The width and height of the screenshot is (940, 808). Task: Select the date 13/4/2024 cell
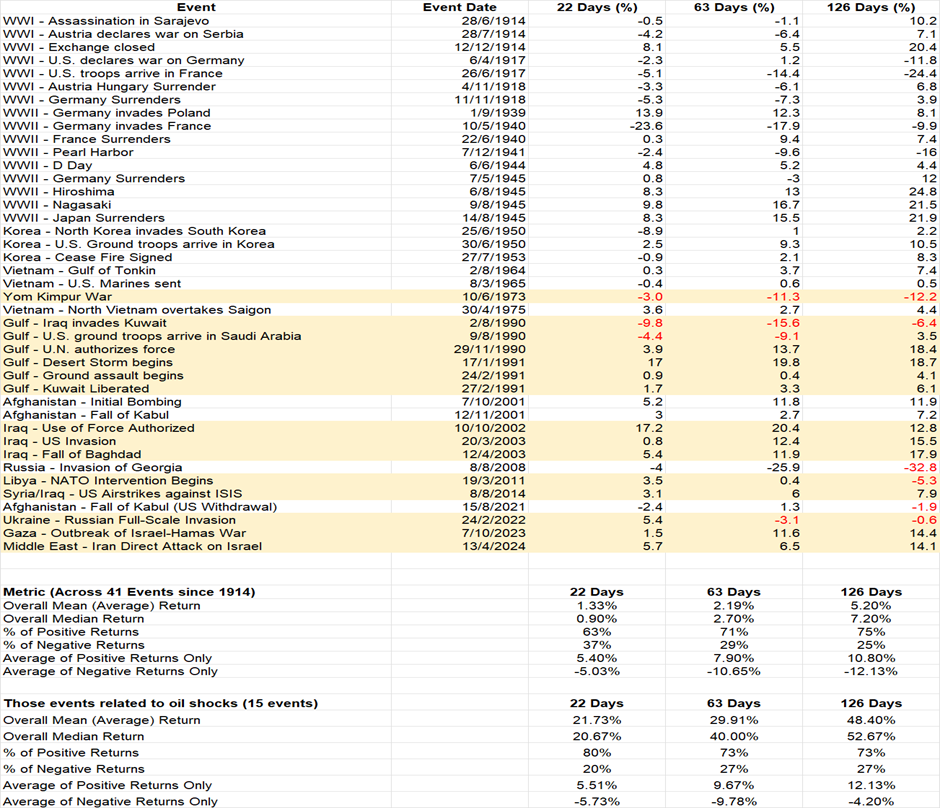click(x=468, y=546)
